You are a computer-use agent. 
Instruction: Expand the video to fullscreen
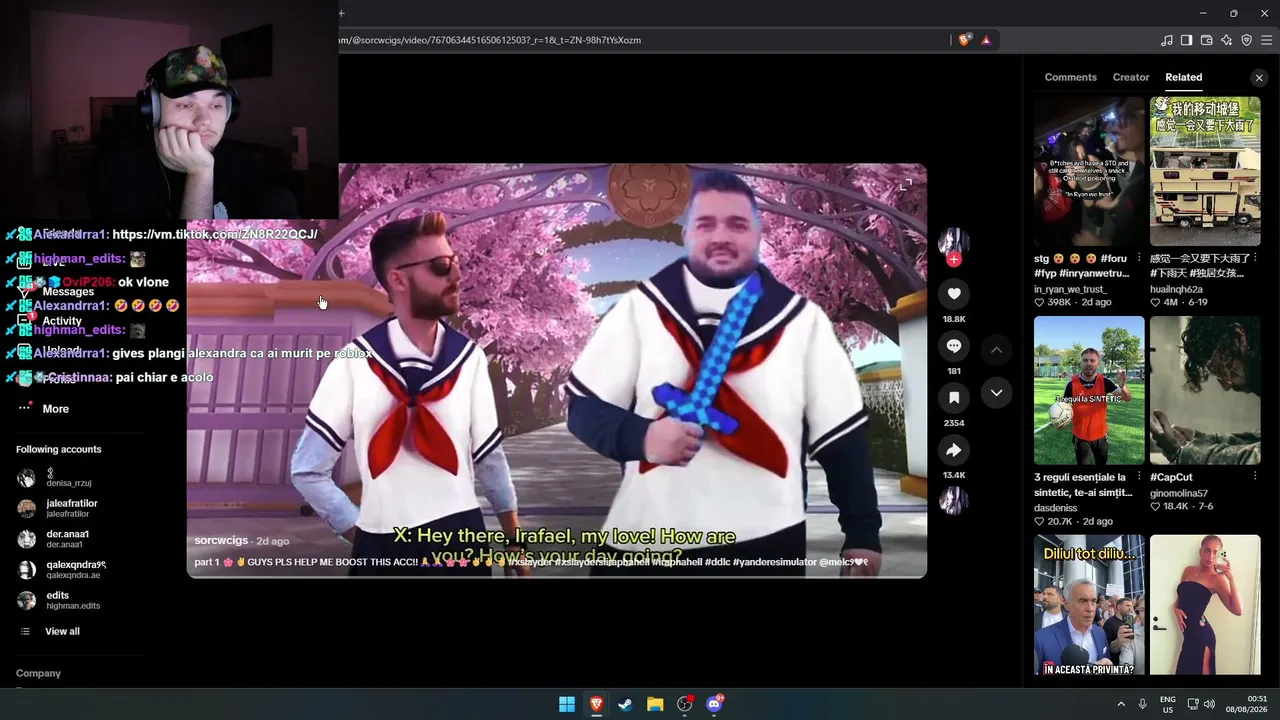(905, 185)
